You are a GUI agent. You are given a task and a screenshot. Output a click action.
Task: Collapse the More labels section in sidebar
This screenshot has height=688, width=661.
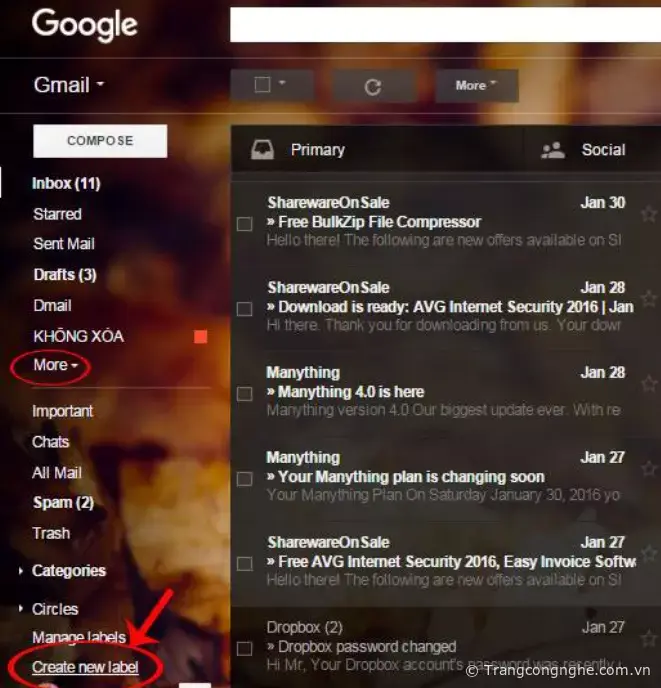[55, 366]
